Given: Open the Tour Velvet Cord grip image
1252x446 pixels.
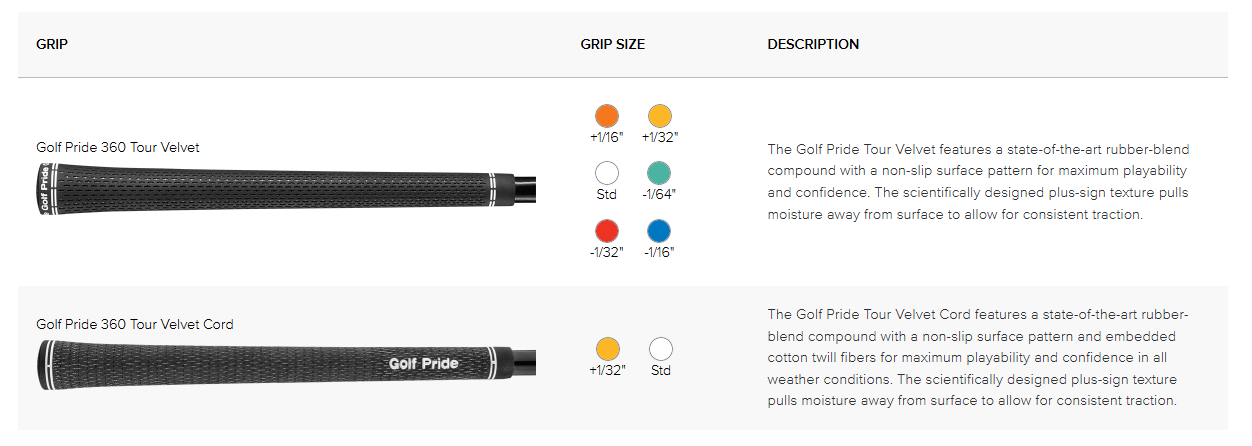Looking at the screenshot, I should coord(287,364).
